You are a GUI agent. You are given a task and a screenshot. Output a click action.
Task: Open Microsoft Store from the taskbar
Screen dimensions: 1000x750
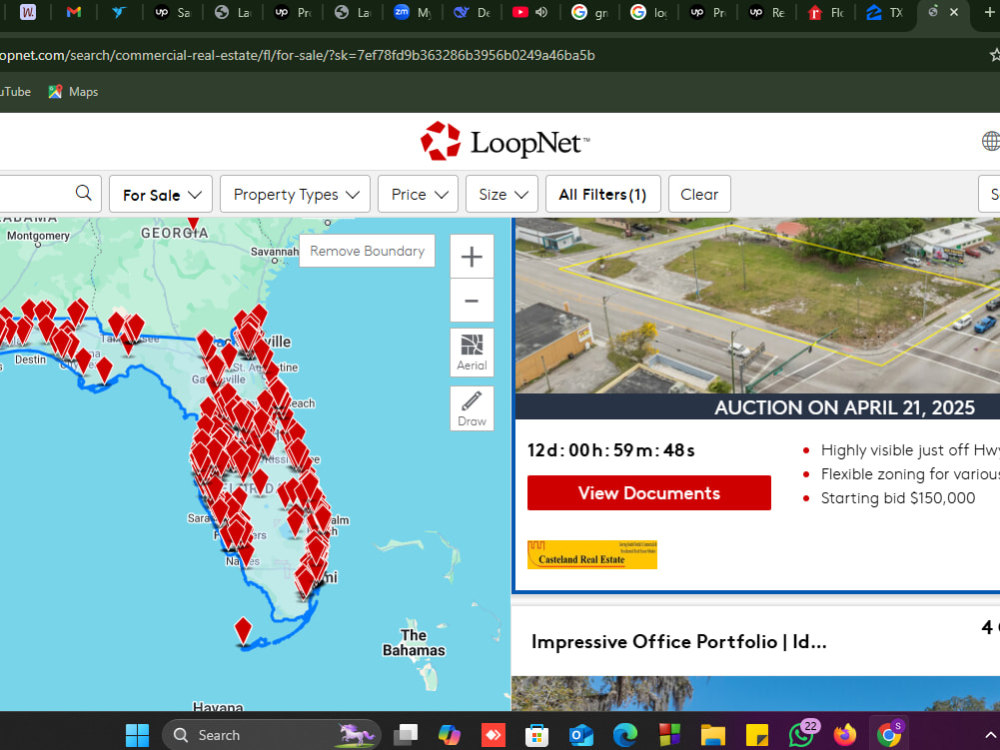pyautogui.click(x=537, y=735)
